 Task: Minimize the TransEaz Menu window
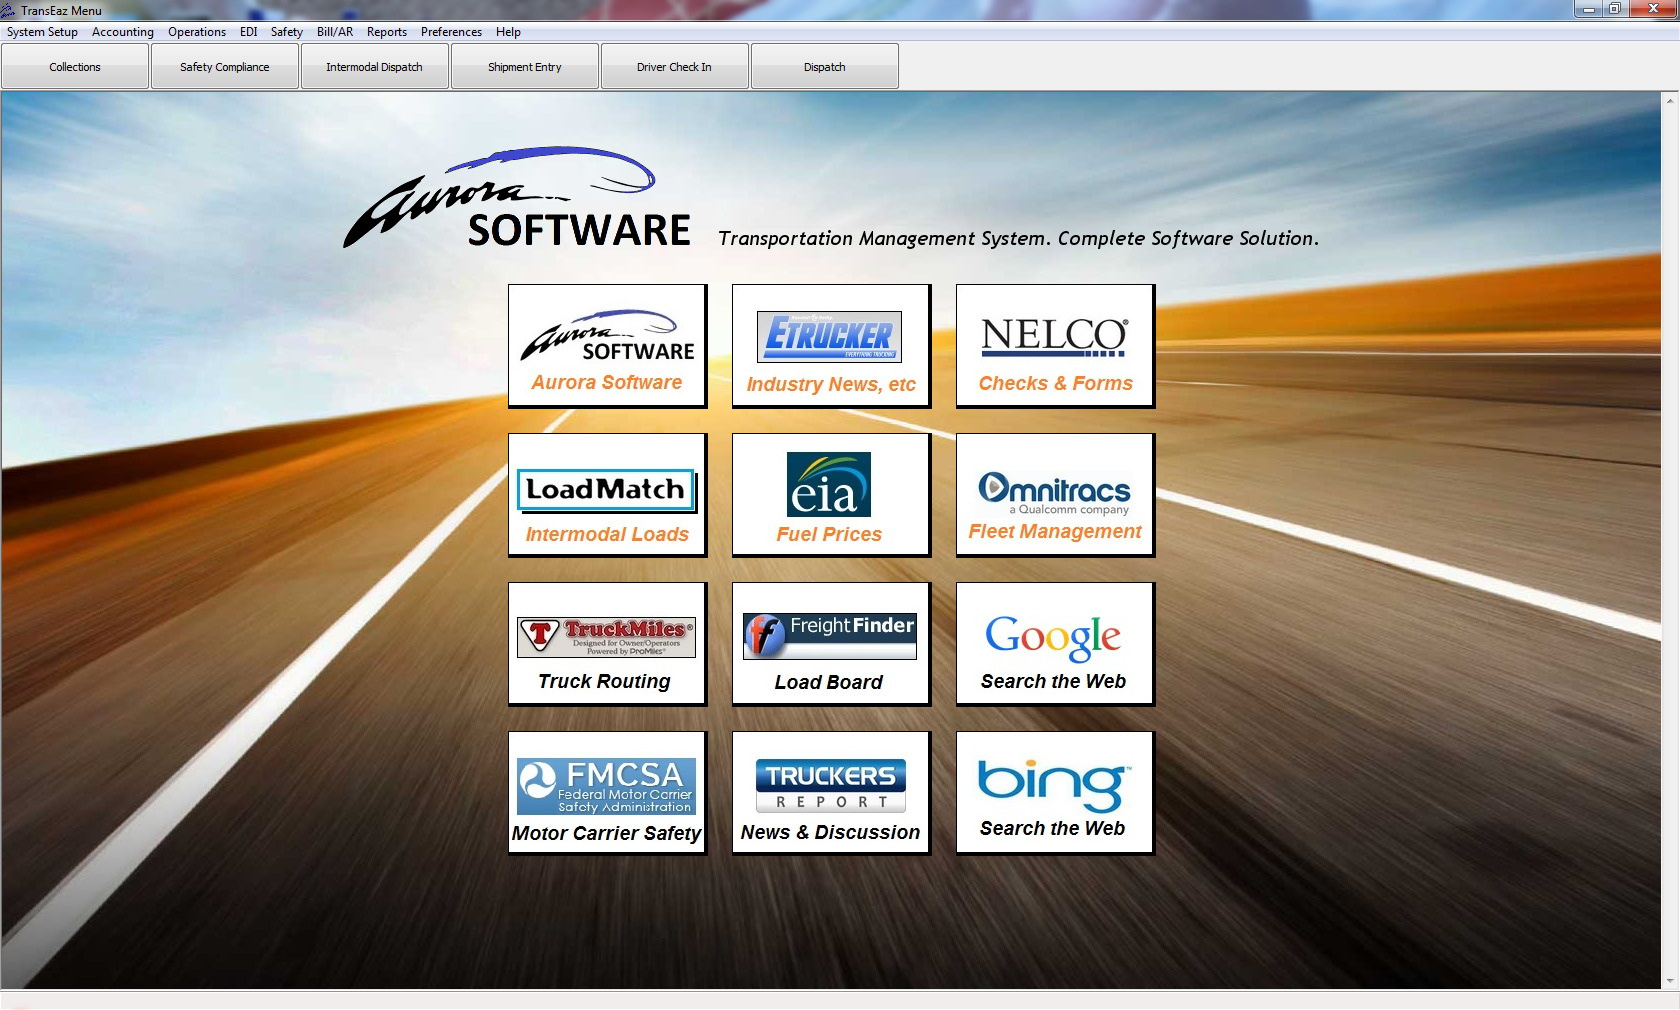tap(1588, 9)
